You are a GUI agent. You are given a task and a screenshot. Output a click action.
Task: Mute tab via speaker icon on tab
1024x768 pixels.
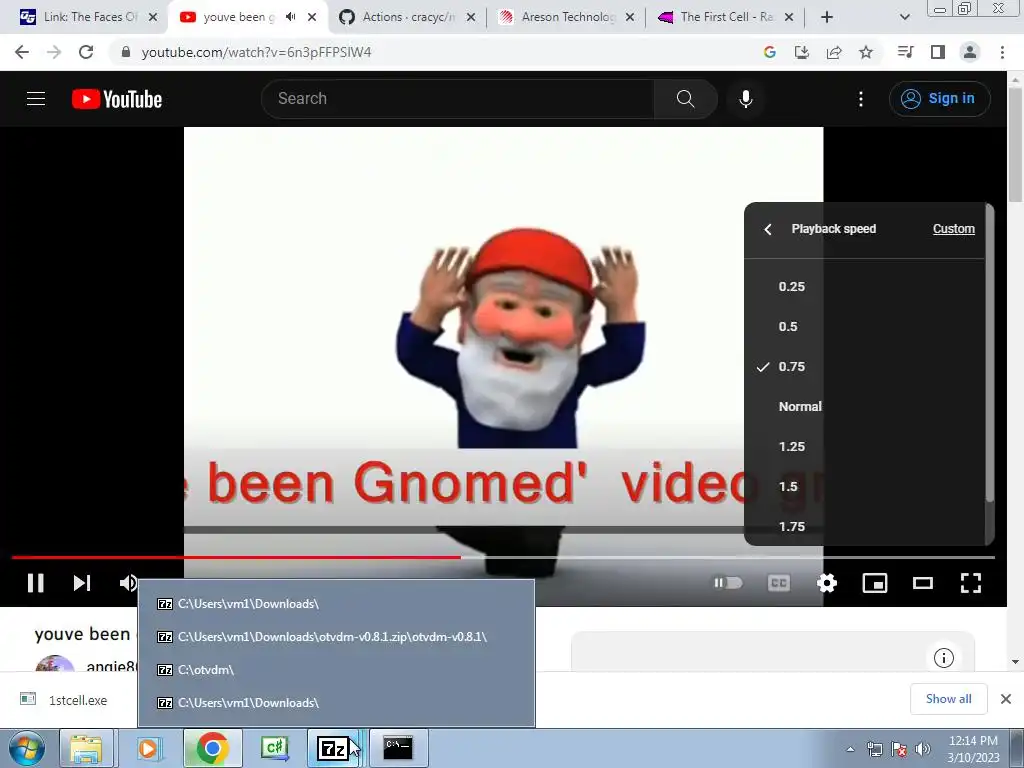291,17
